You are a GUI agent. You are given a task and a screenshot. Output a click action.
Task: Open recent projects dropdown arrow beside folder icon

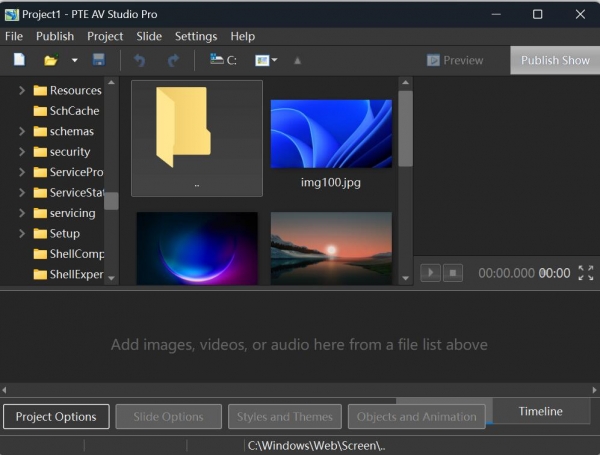click(75, 60)
